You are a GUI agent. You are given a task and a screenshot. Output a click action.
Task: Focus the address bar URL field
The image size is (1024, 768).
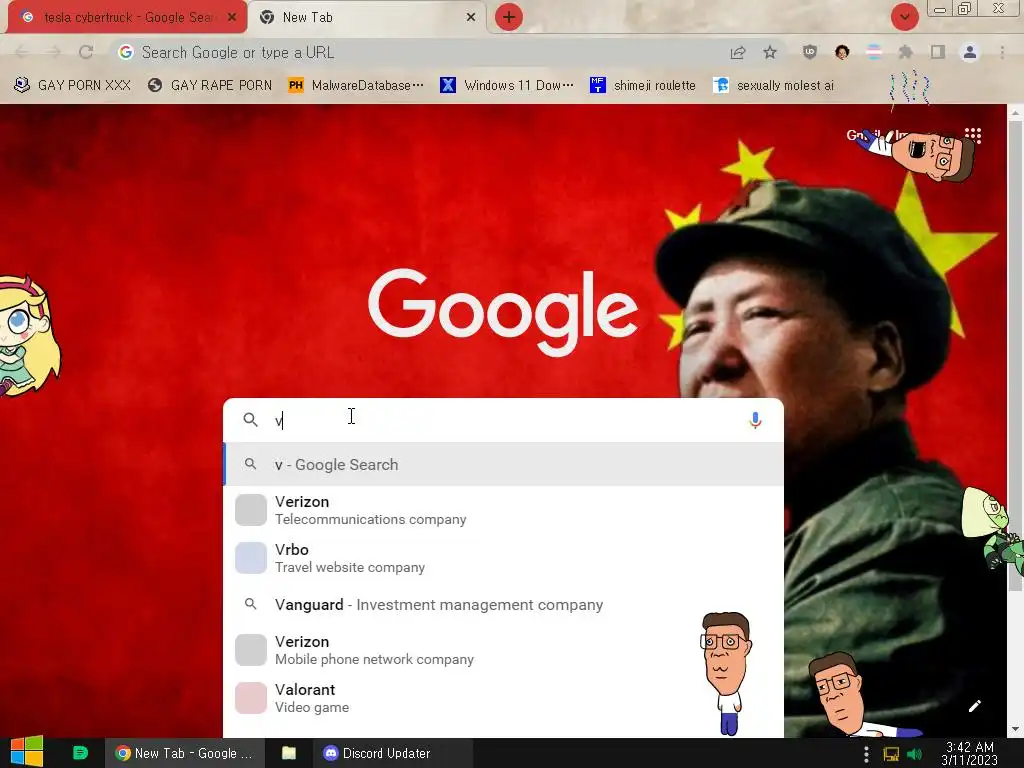(418, 52)
